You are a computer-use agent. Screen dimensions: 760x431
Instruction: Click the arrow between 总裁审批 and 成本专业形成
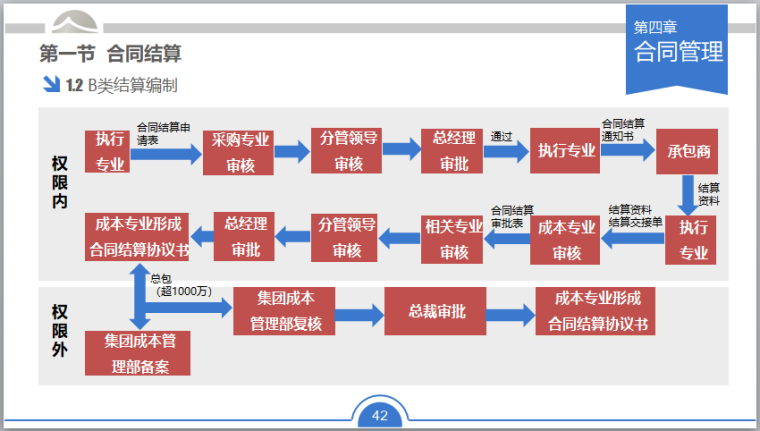(509, 312)
